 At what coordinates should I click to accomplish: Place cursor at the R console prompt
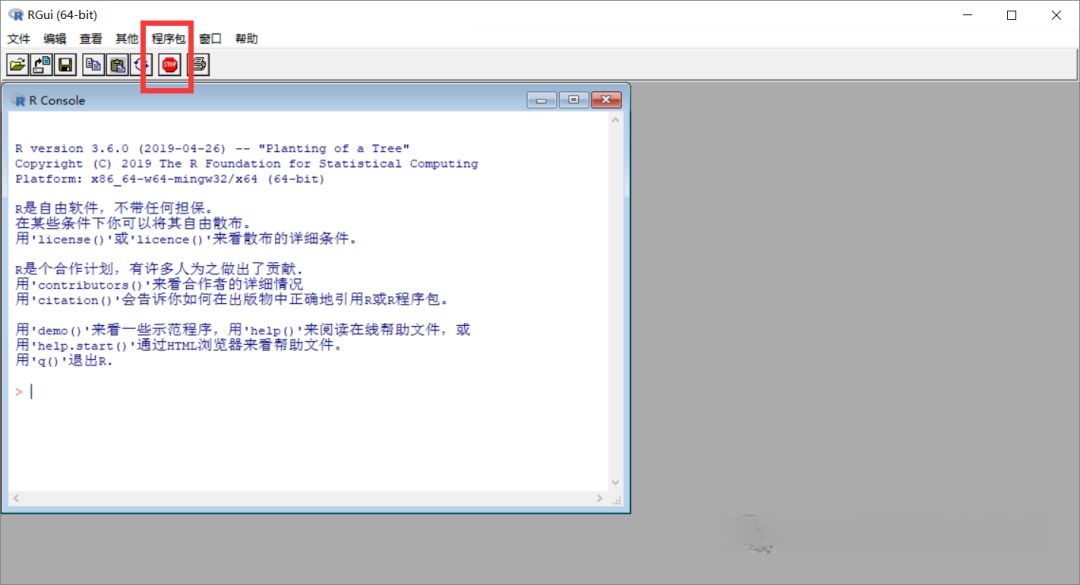pos(30,391)
